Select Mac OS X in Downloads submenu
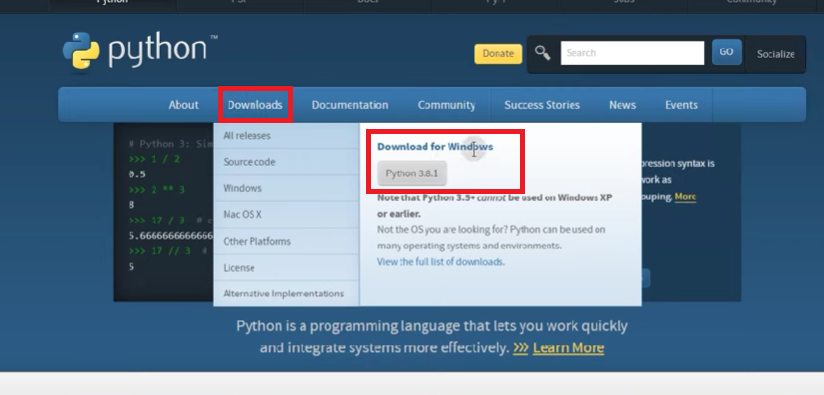Screen dimensions: 824x395 point(286,214)
